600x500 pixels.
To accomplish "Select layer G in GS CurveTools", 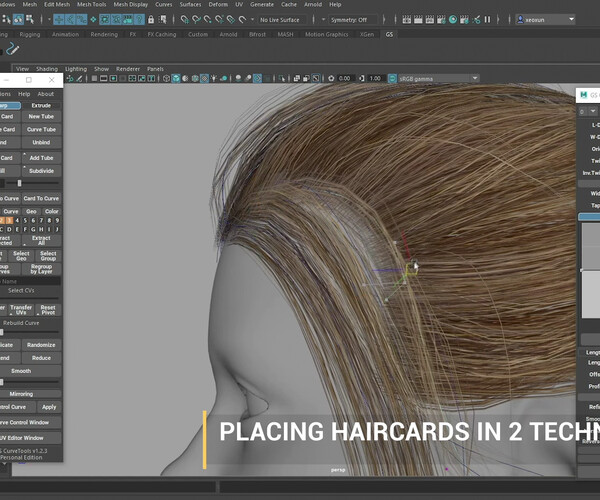I will click(33, 229).
